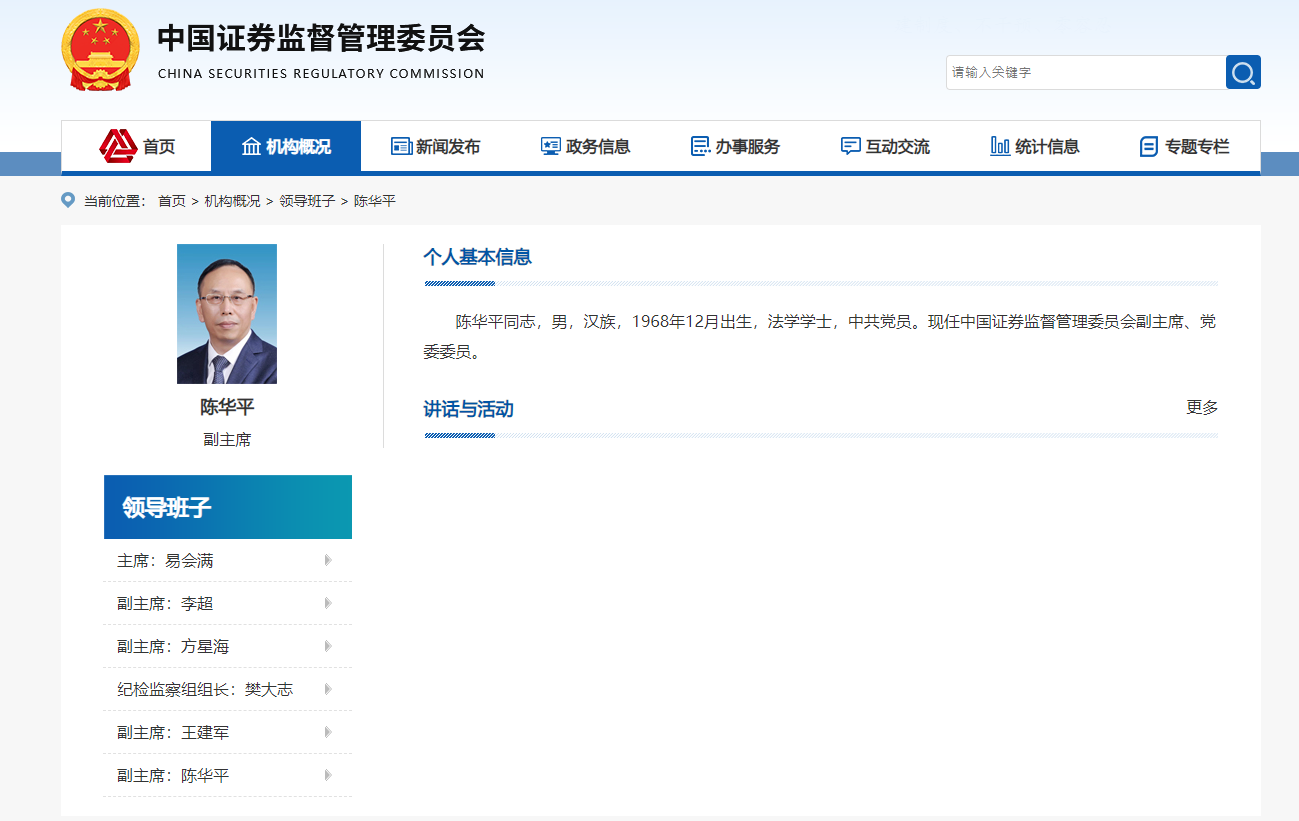
Task: Select 副主席：方星海 in leadership list
Action: (173, 647)
